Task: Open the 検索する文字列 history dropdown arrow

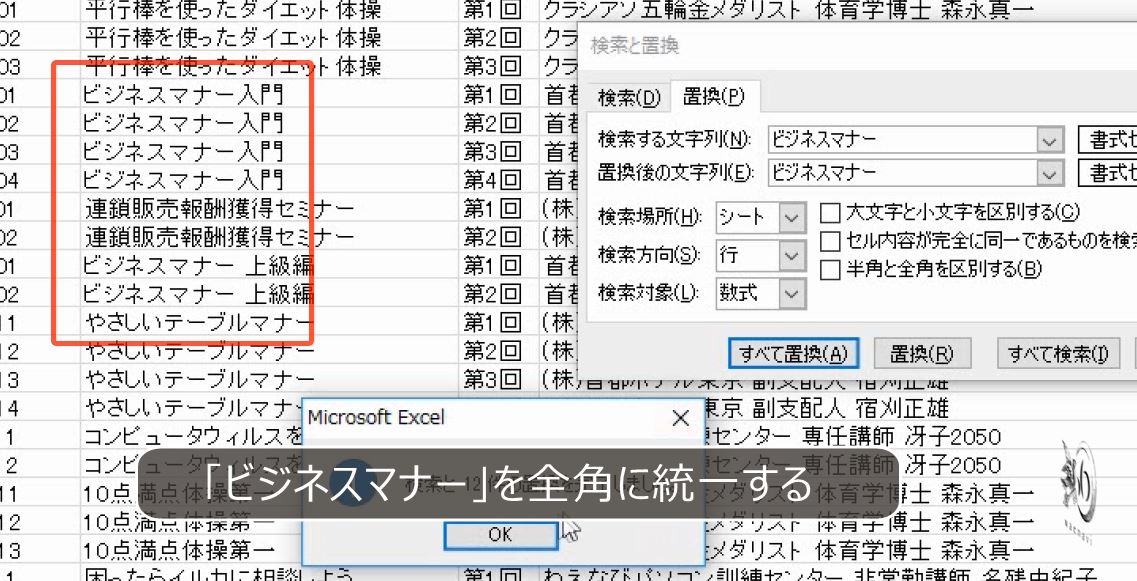Action: point(1050,140)
